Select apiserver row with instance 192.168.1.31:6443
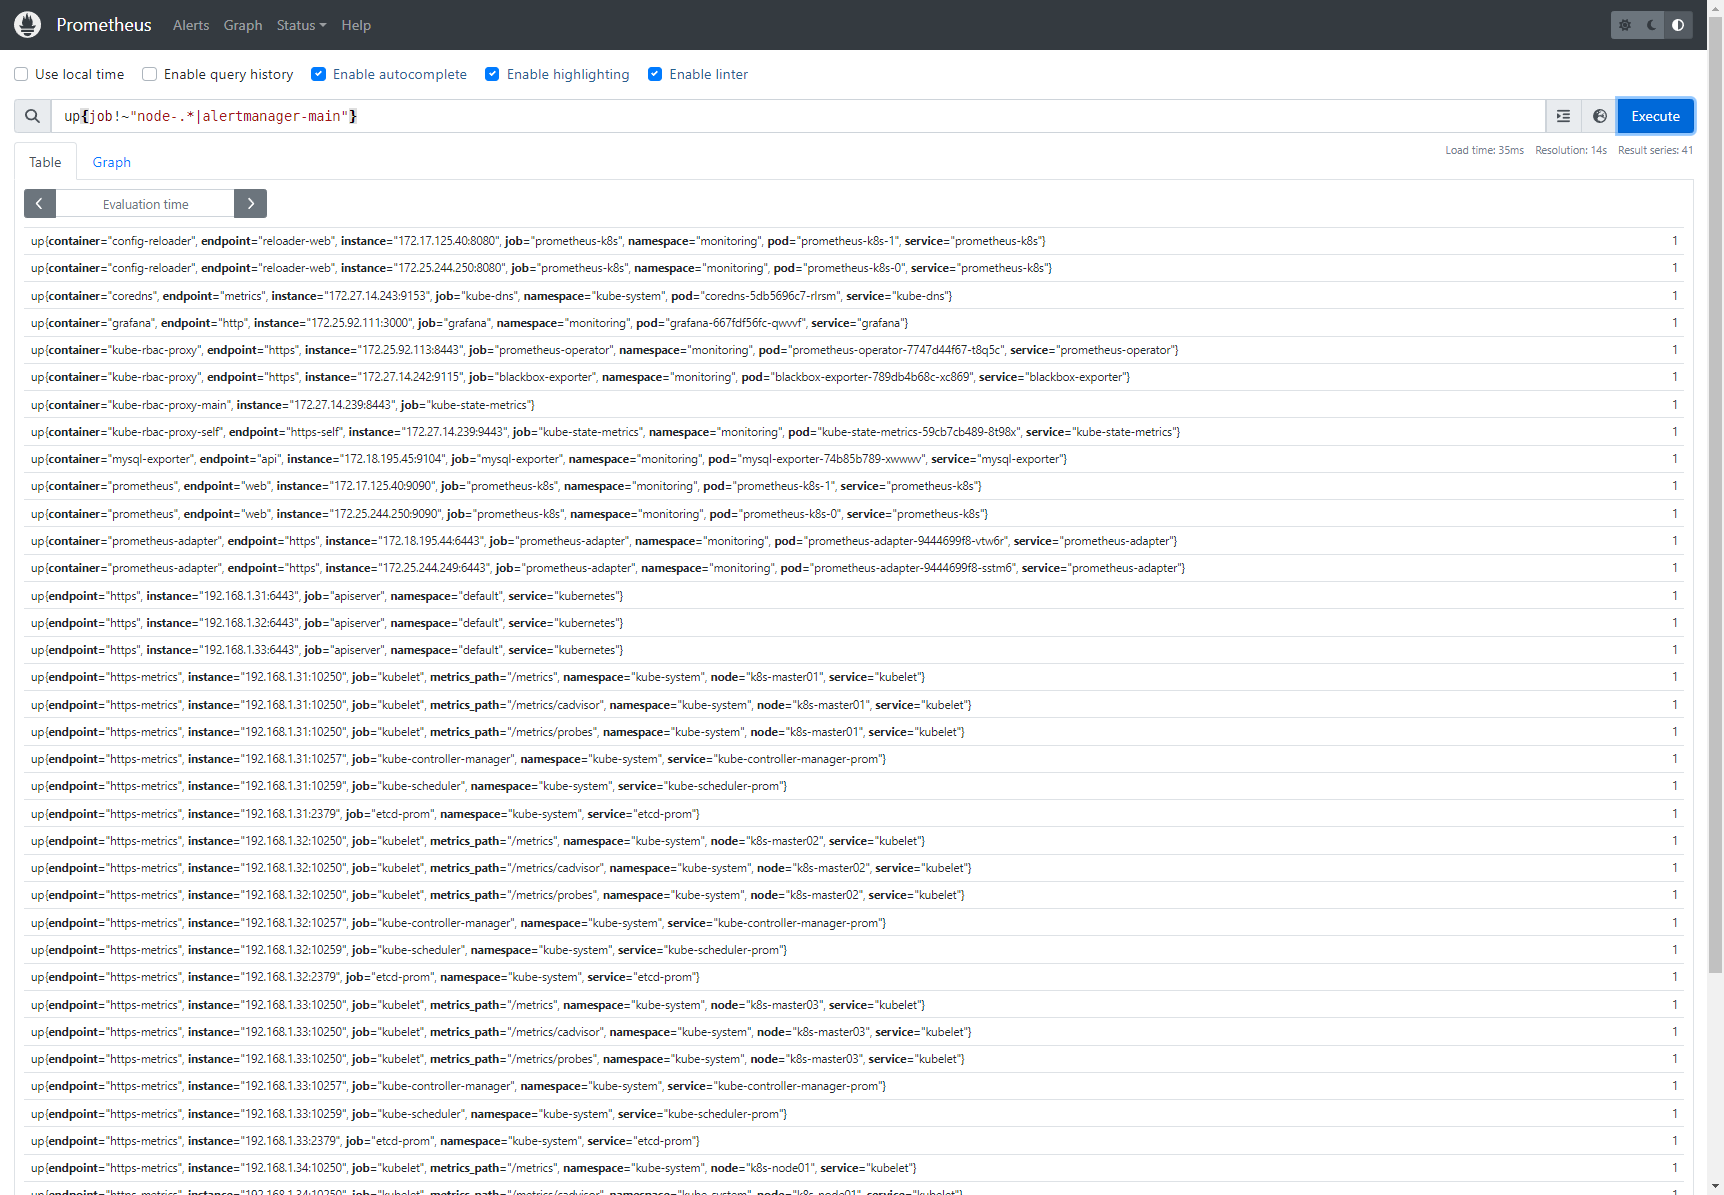The width and height of the screenshot is (1724, 1195). coord(854,596)
